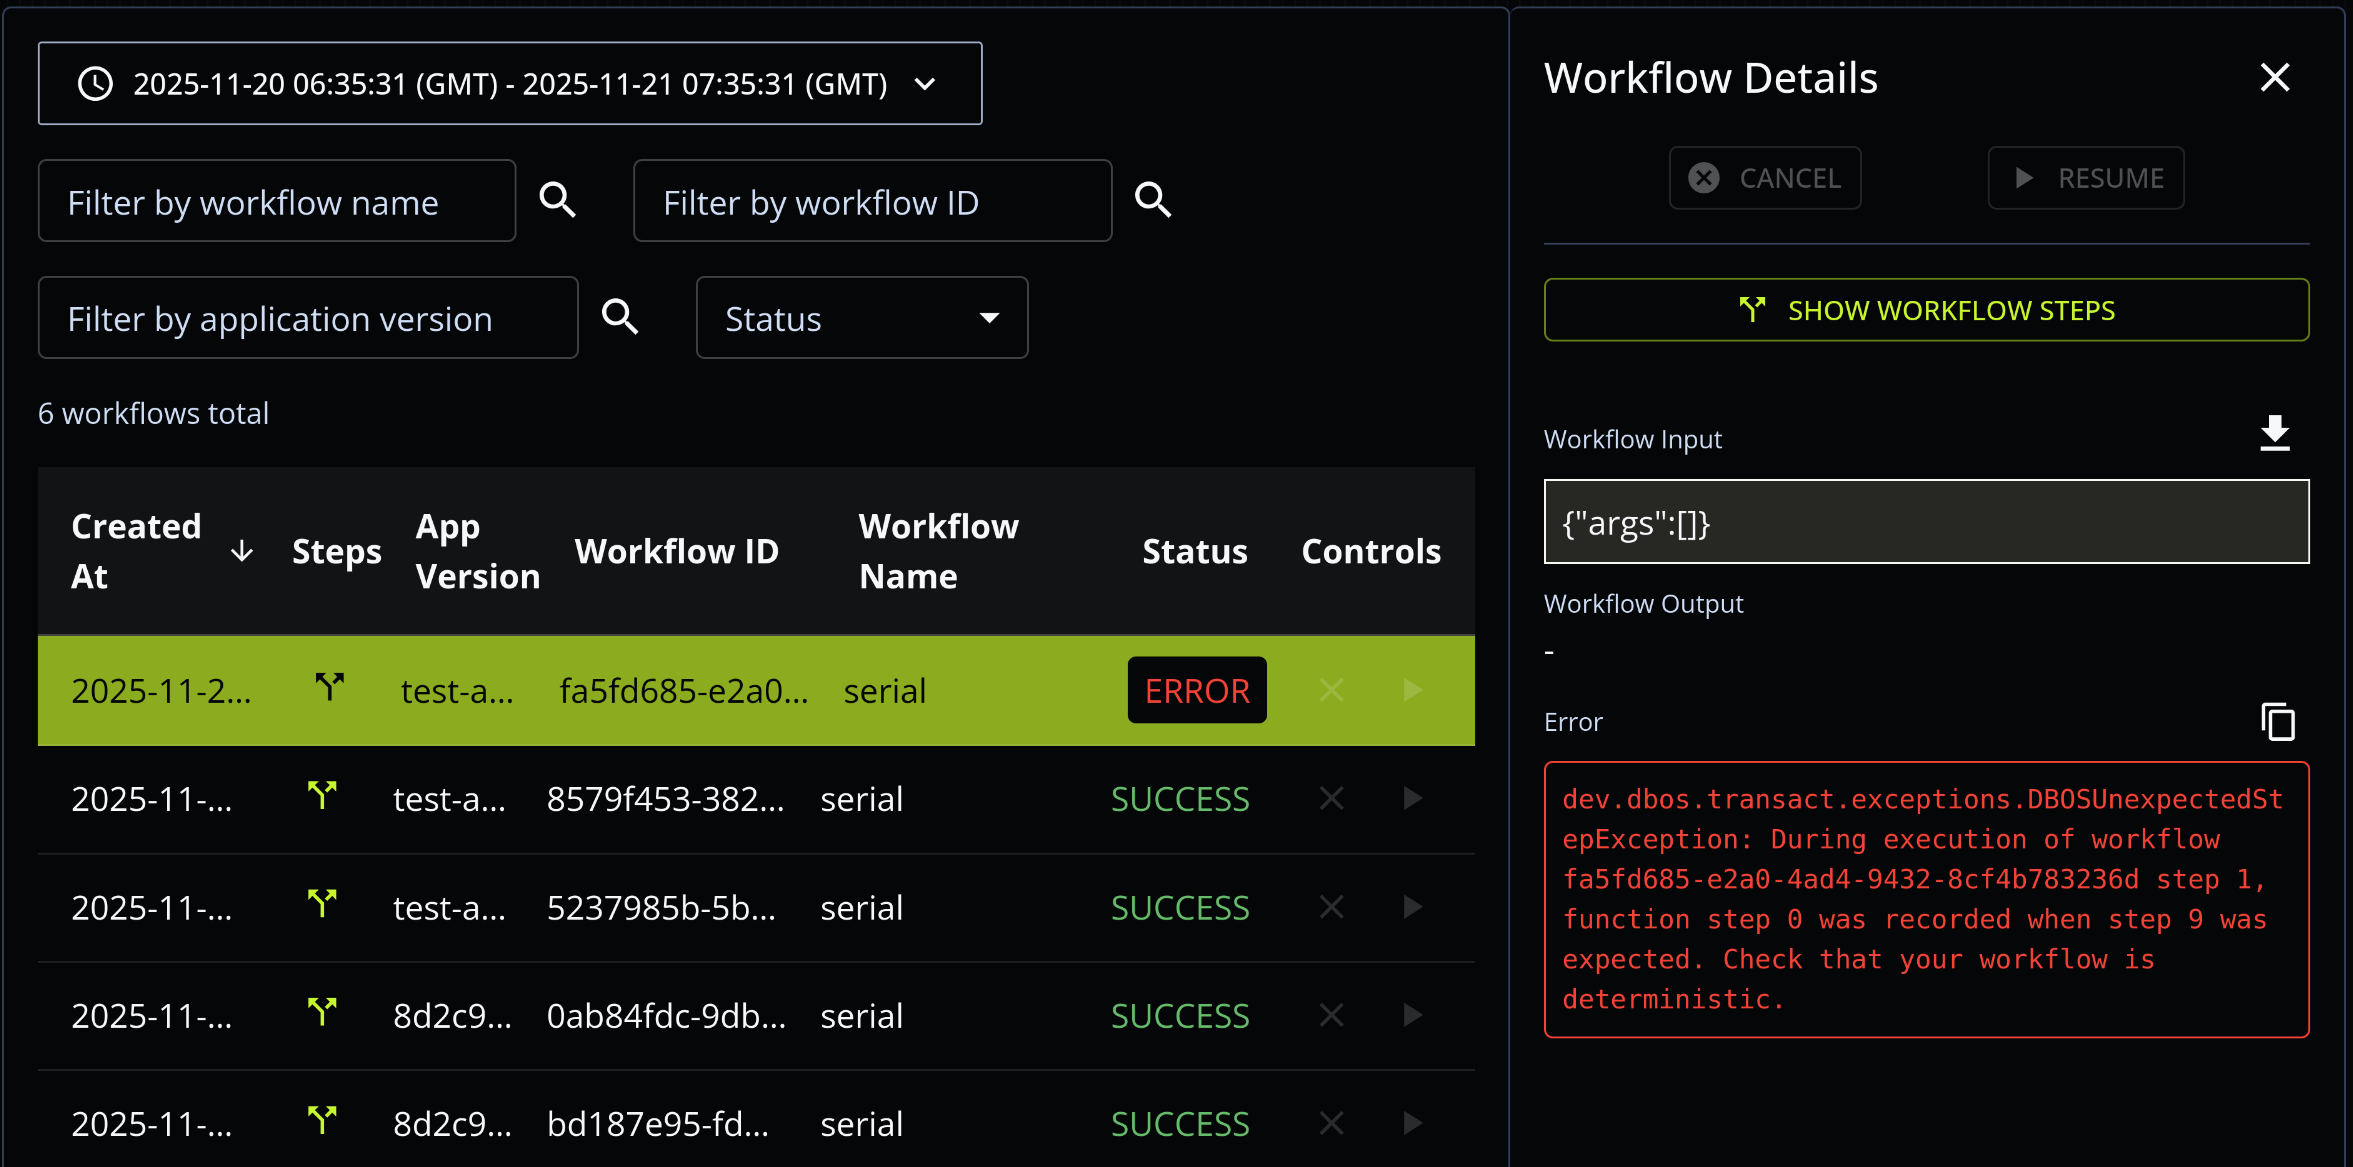This screenshot has width=2353, height=1167.
Task: Click the Workflow Name column header
Action: click(937, 551)
